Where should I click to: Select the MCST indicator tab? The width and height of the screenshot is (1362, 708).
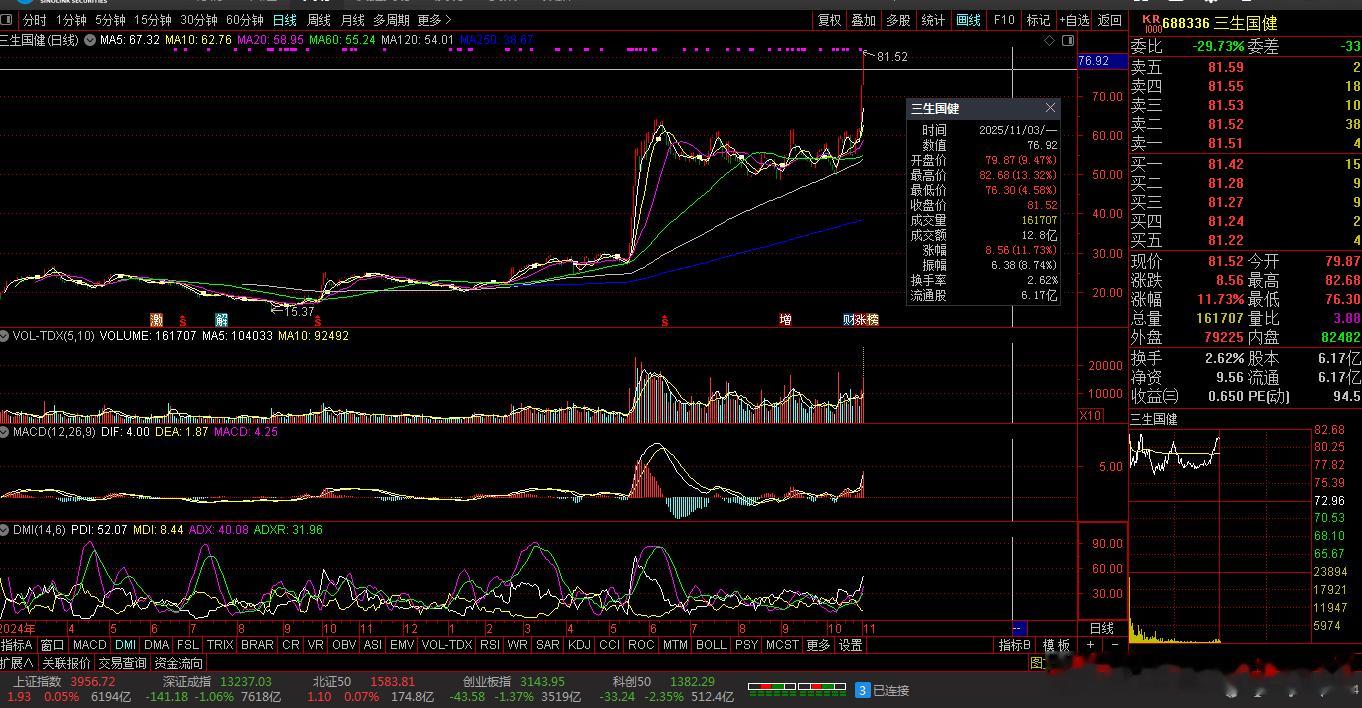click(782, 645)
